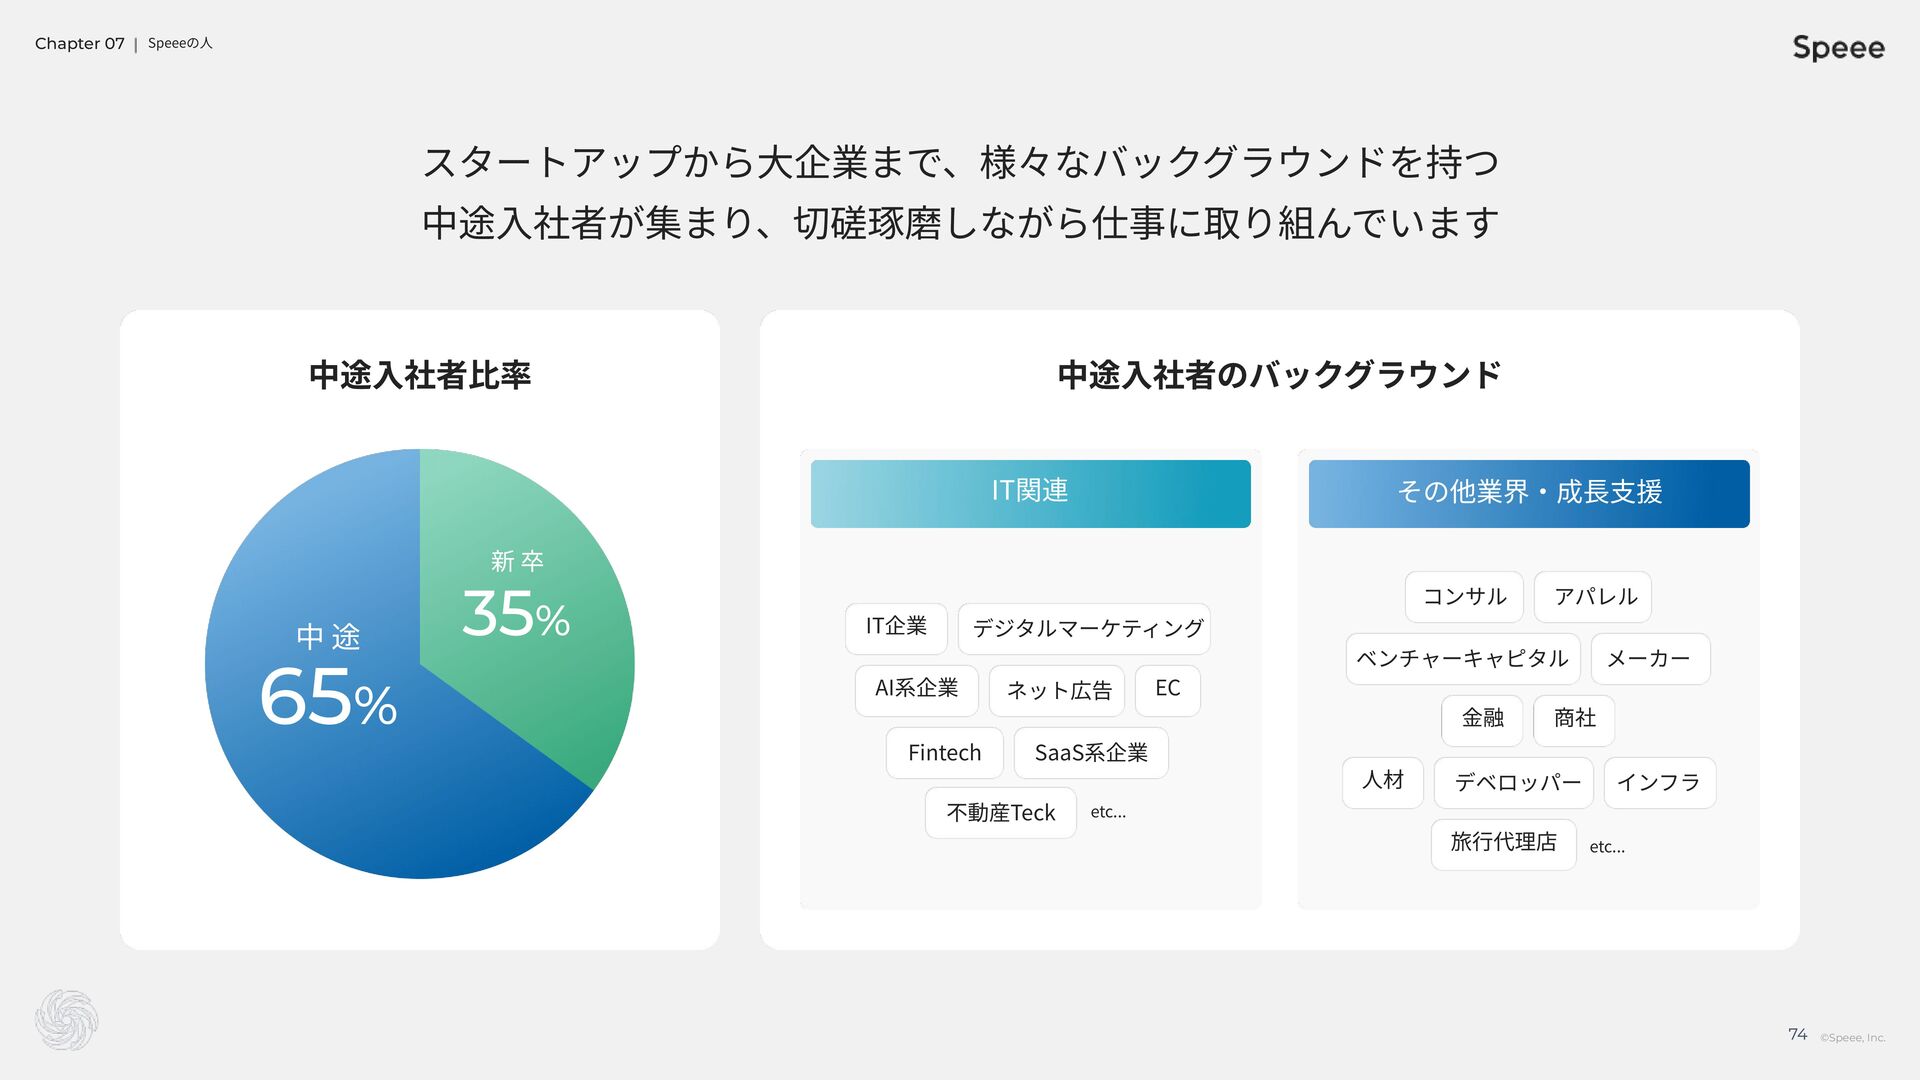Click the Chapter 07 breadcrumb label
The image size is (1920, 1080).
coord(80,44)
